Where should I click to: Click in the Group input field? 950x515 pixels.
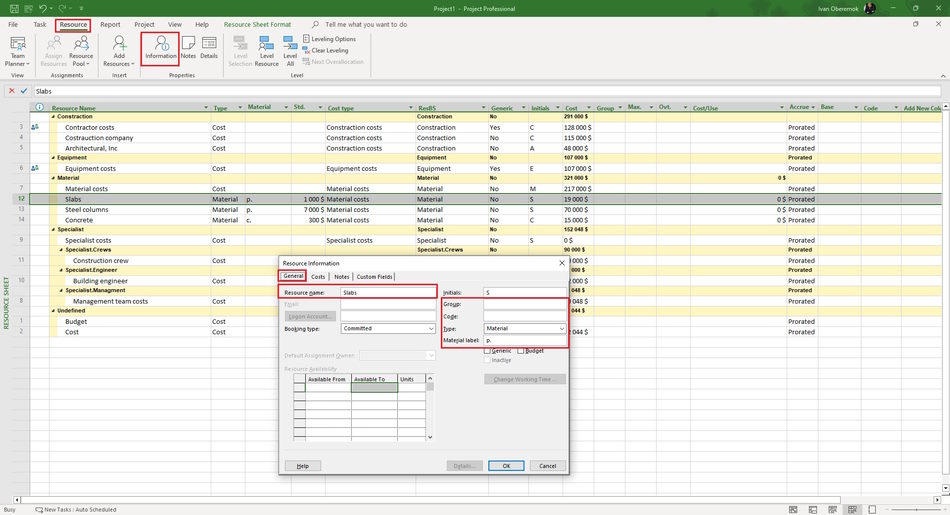[x=524, y=304]
